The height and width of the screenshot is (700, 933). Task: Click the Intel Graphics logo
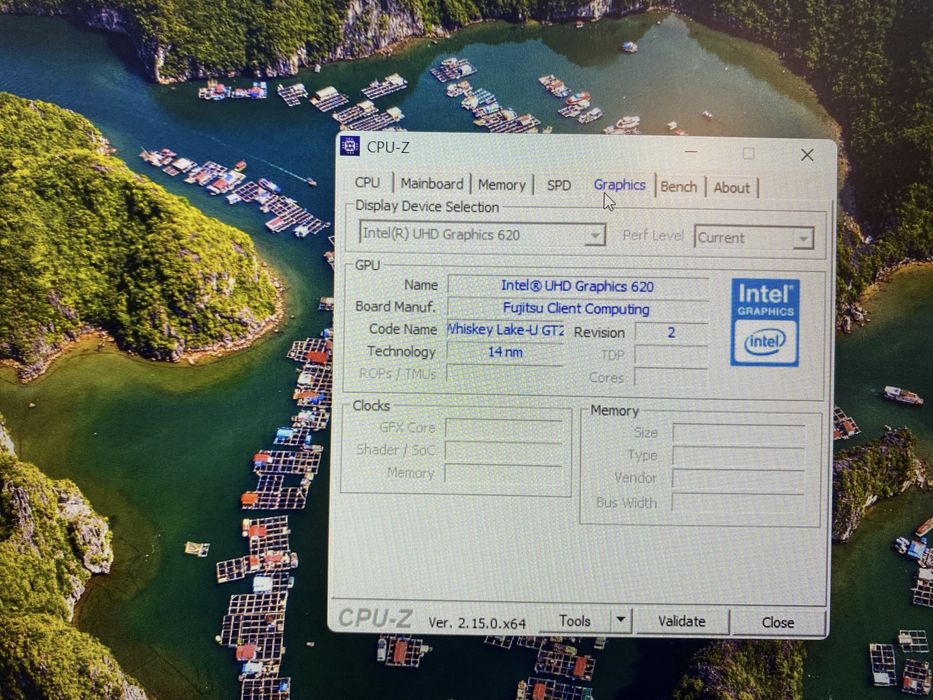pyautogui.click(x=765, y=322)
